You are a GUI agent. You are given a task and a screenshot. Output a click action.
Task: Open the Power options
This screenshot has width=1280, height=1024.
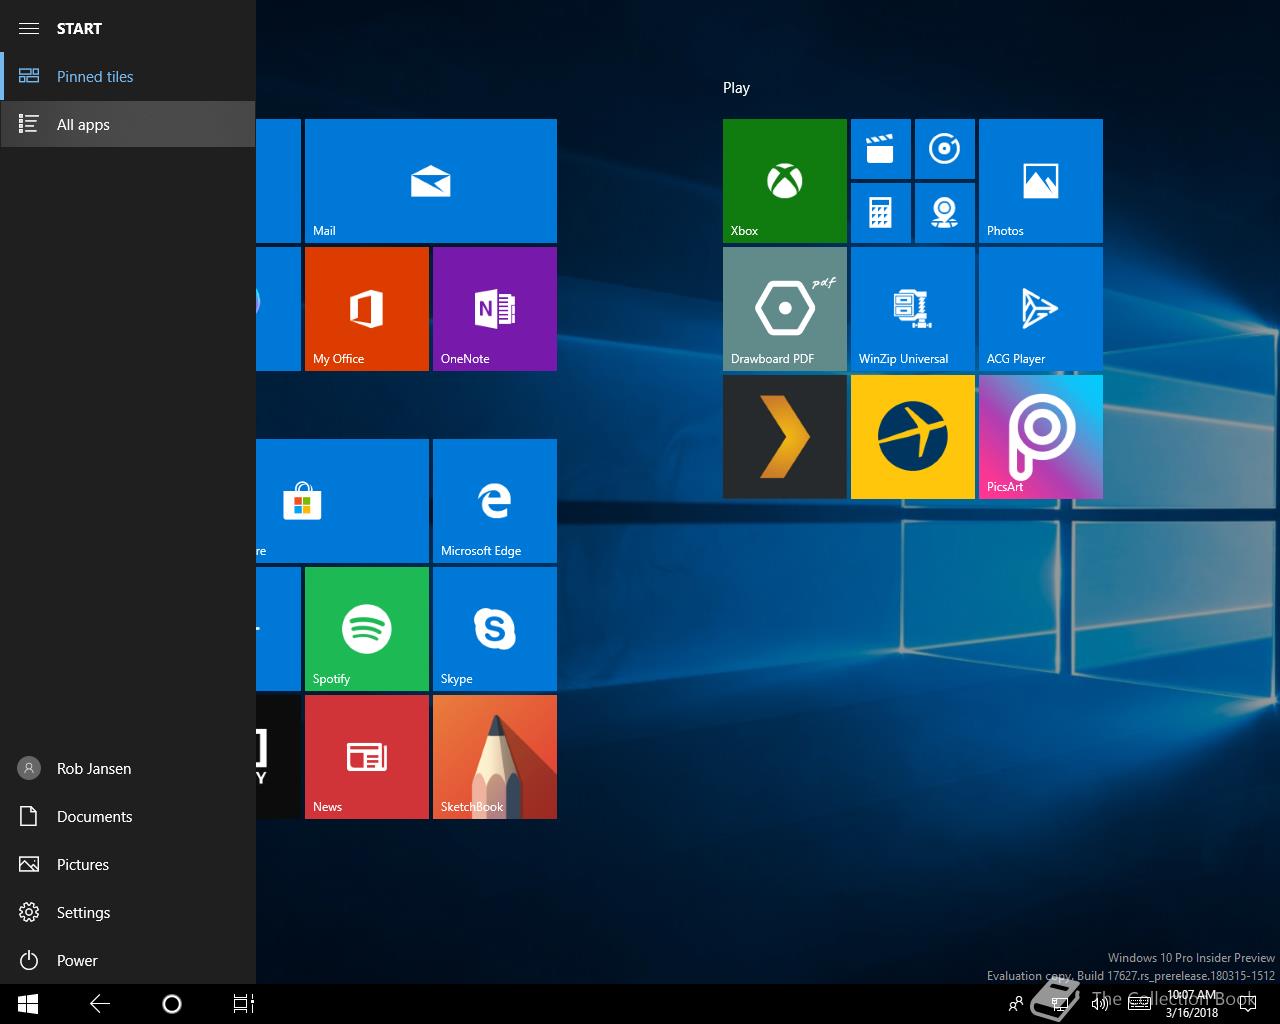128,960
